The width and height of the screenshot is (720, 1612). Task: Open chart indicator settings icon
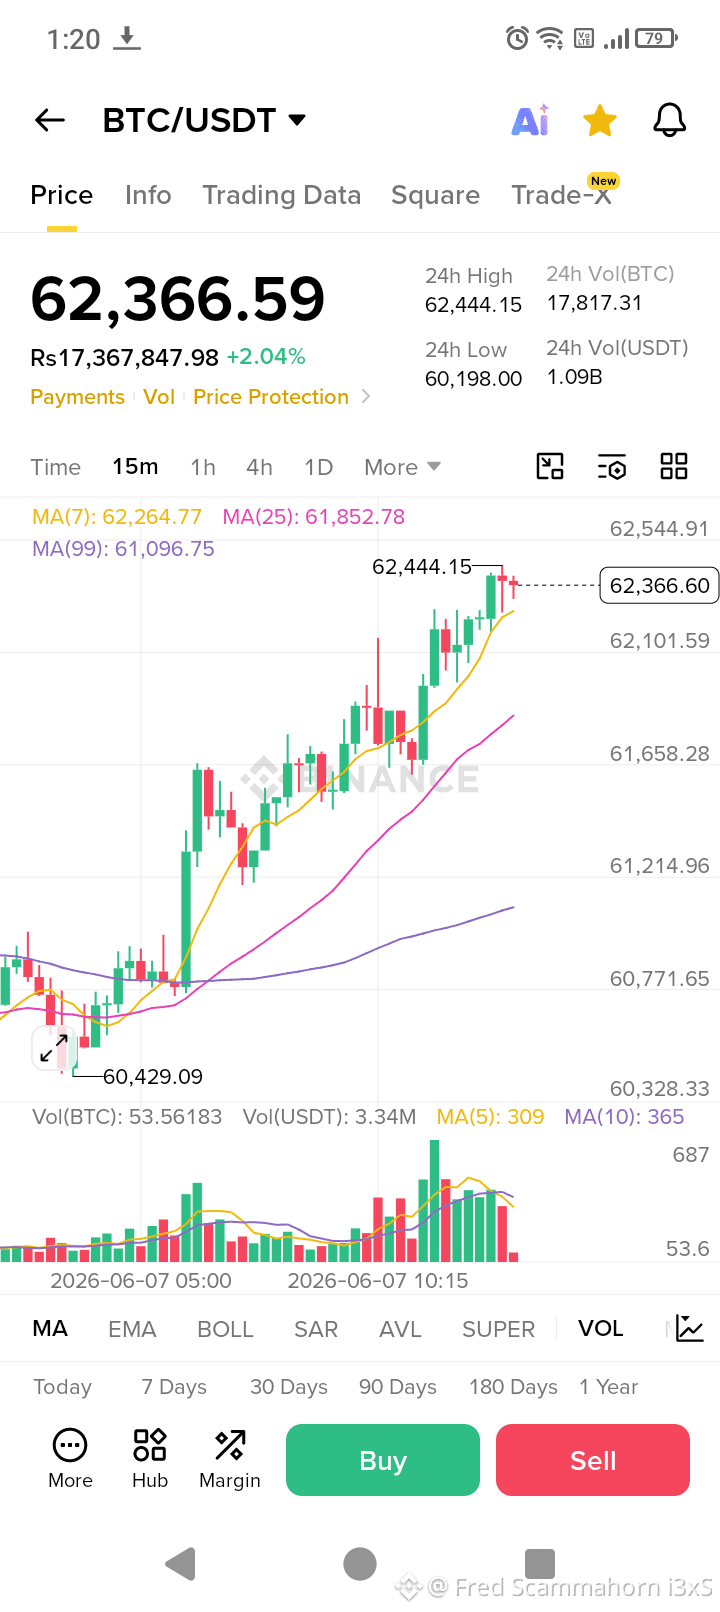click(612, 466)
